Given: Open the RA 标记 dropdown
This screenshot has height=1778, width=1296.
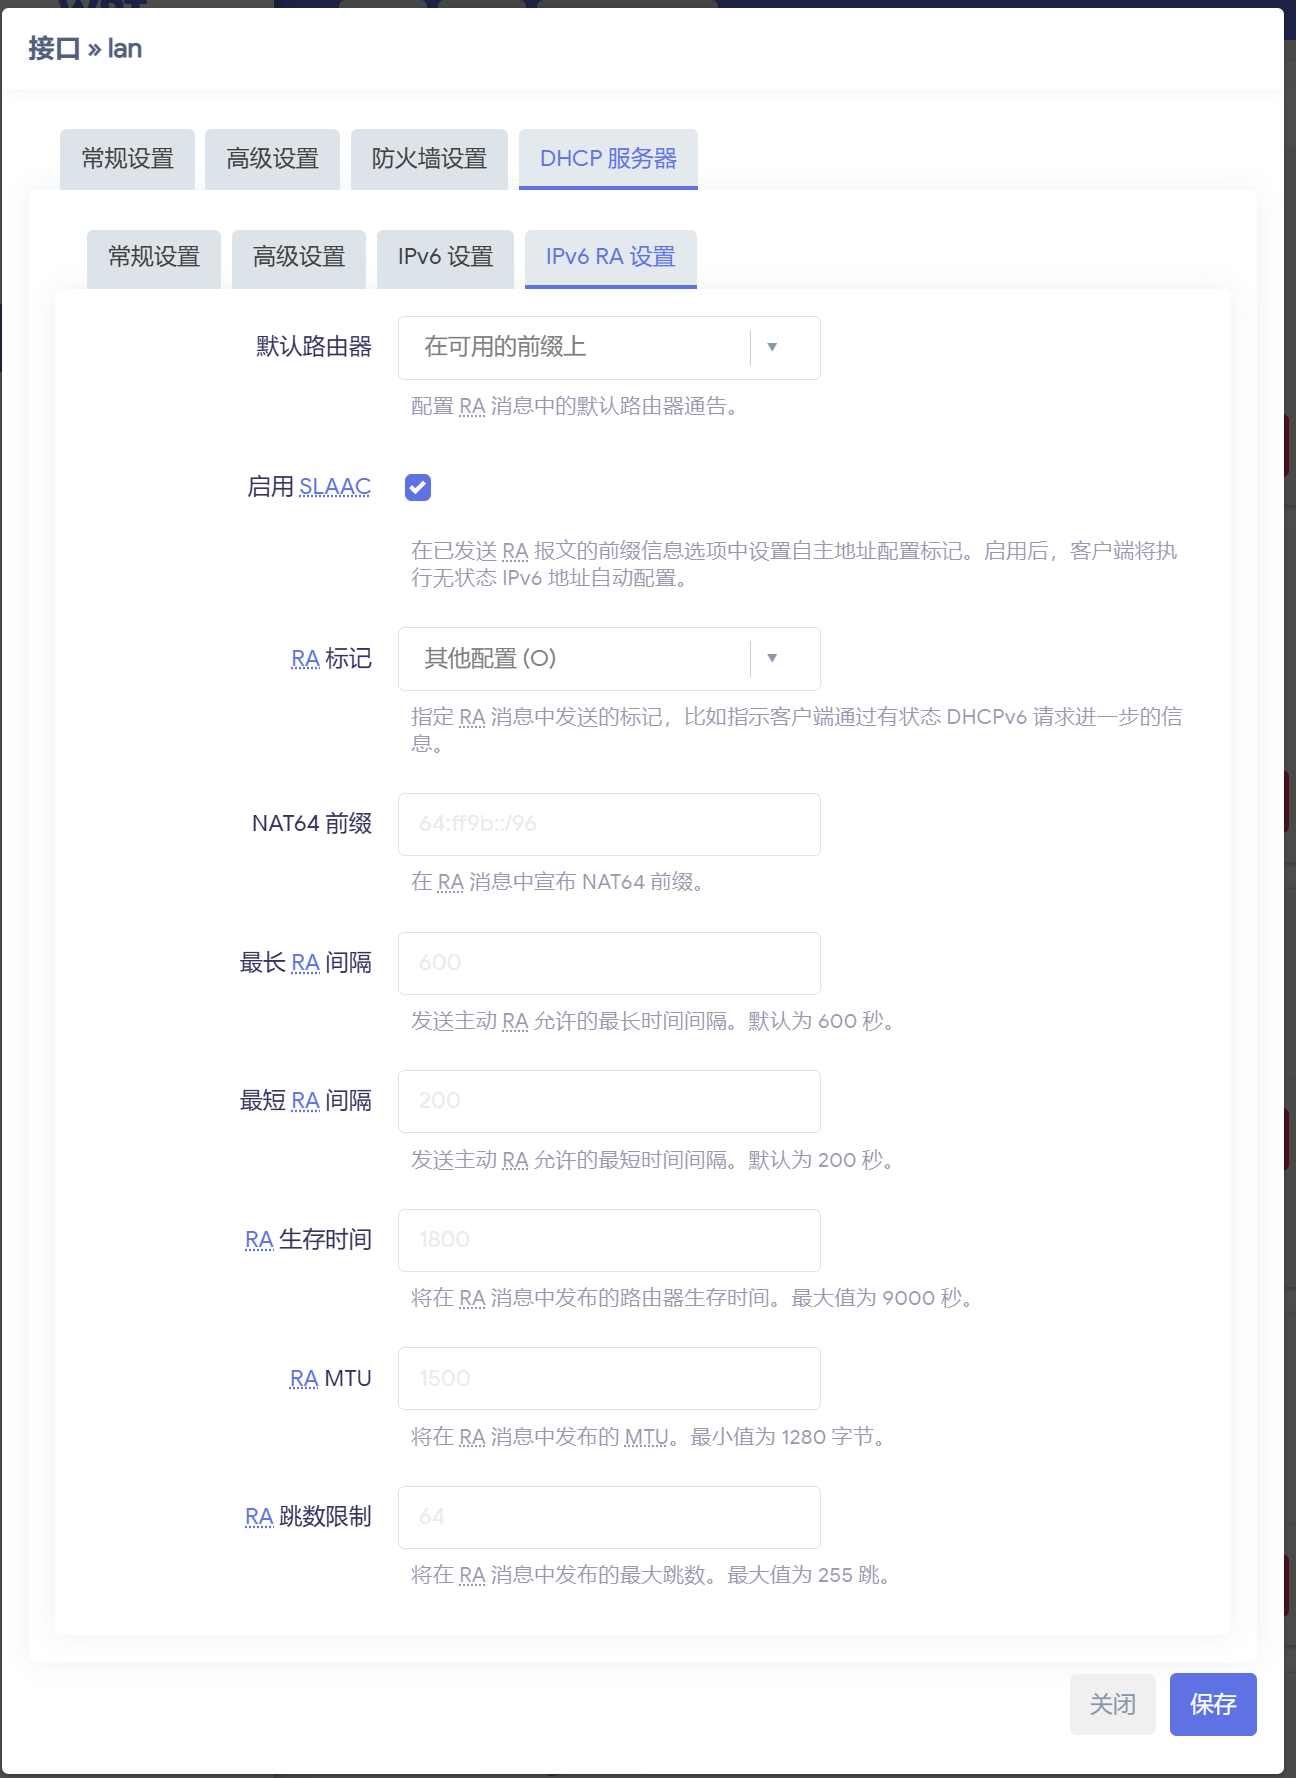Looking at the screenshot, I should pos(609,658).
